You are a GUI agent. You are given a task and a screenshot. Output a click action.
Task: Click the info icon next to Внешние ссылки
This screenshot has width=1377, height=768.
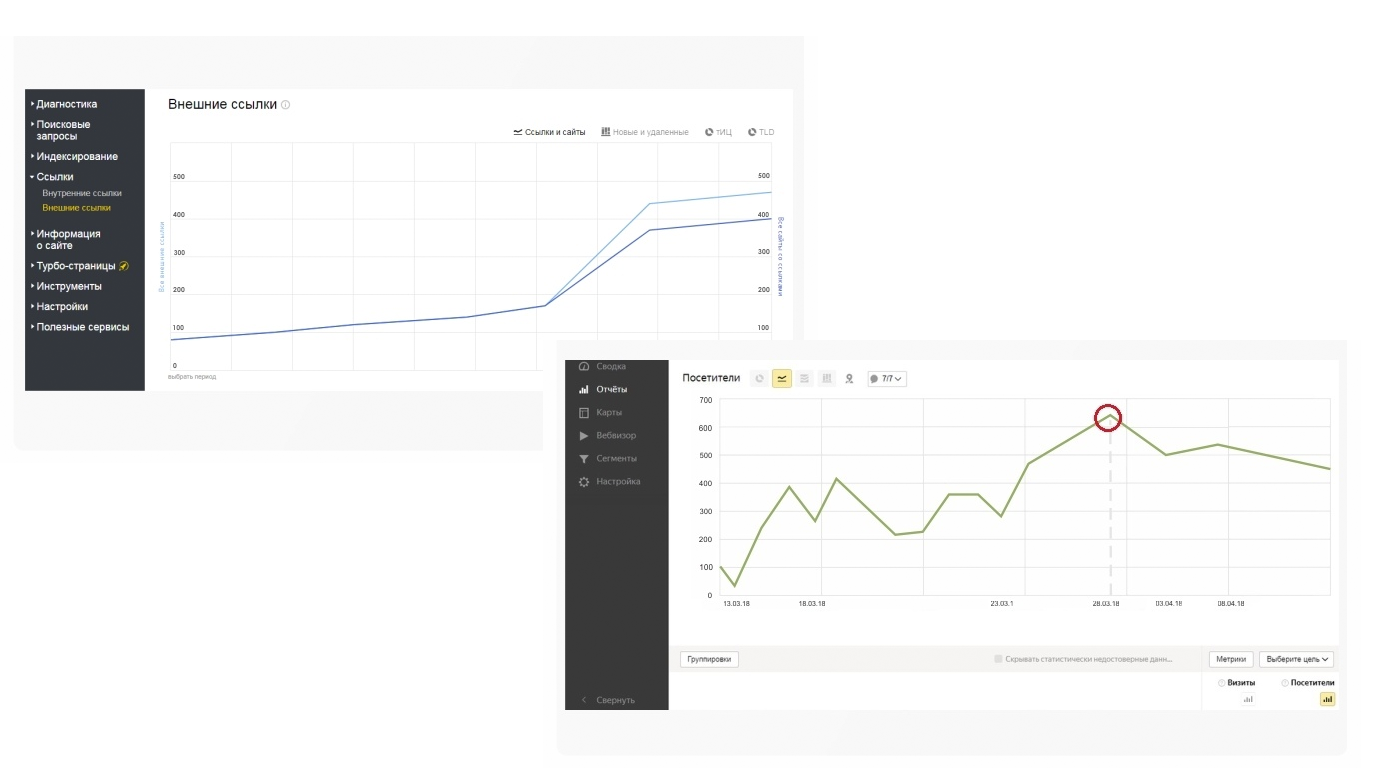[x=286, y=105]
